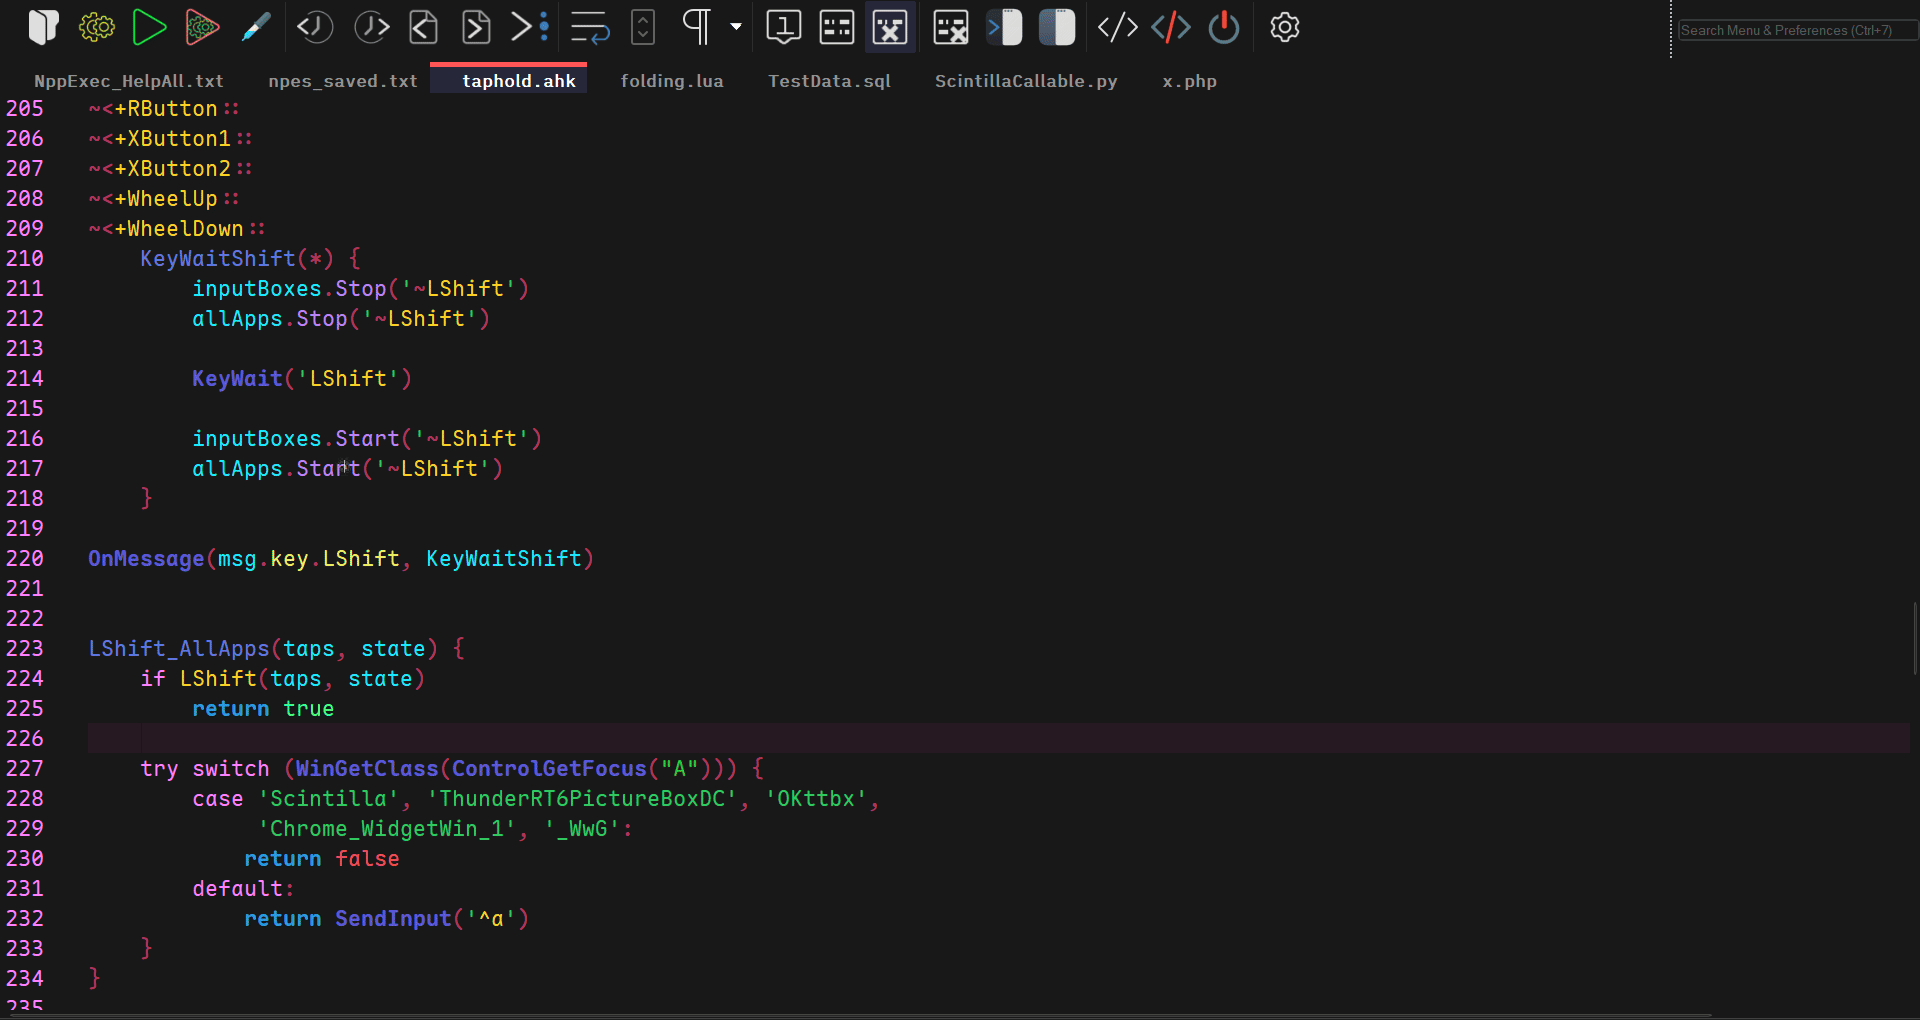1920x1020 pixels.
Task: Click the panel with small X icon
Action: 951,27
